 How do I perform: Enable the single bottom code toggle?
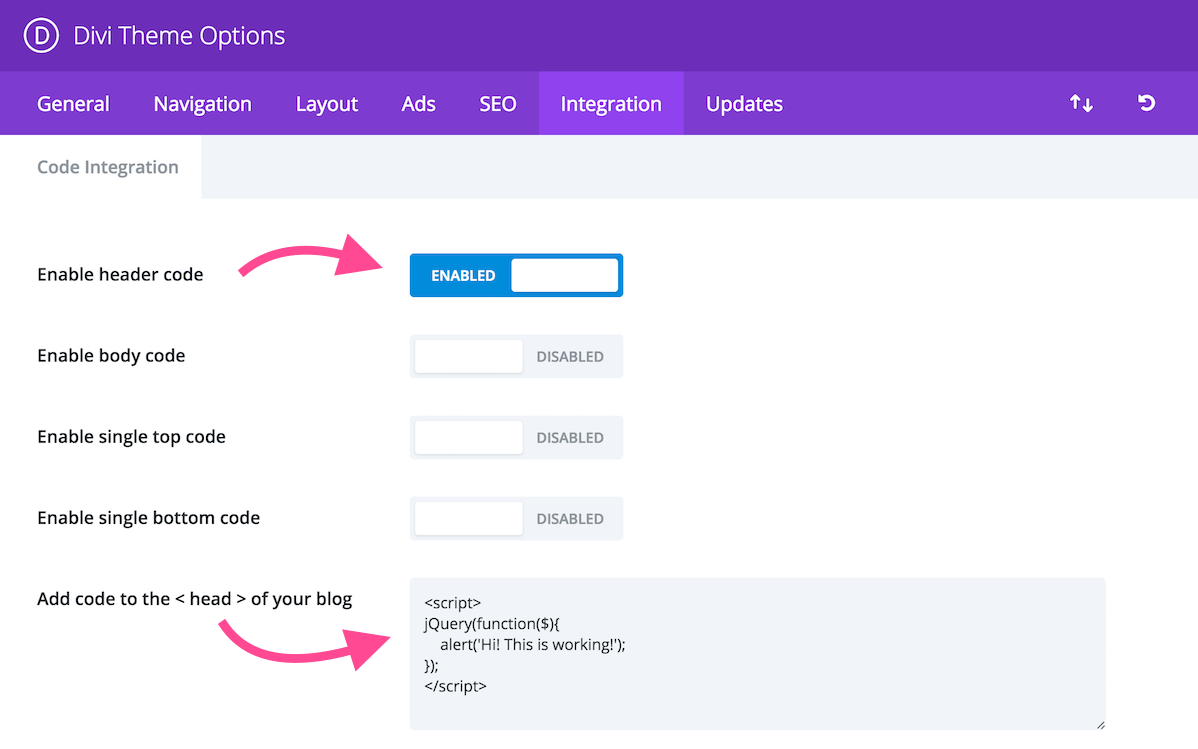(x=516, y=518)
